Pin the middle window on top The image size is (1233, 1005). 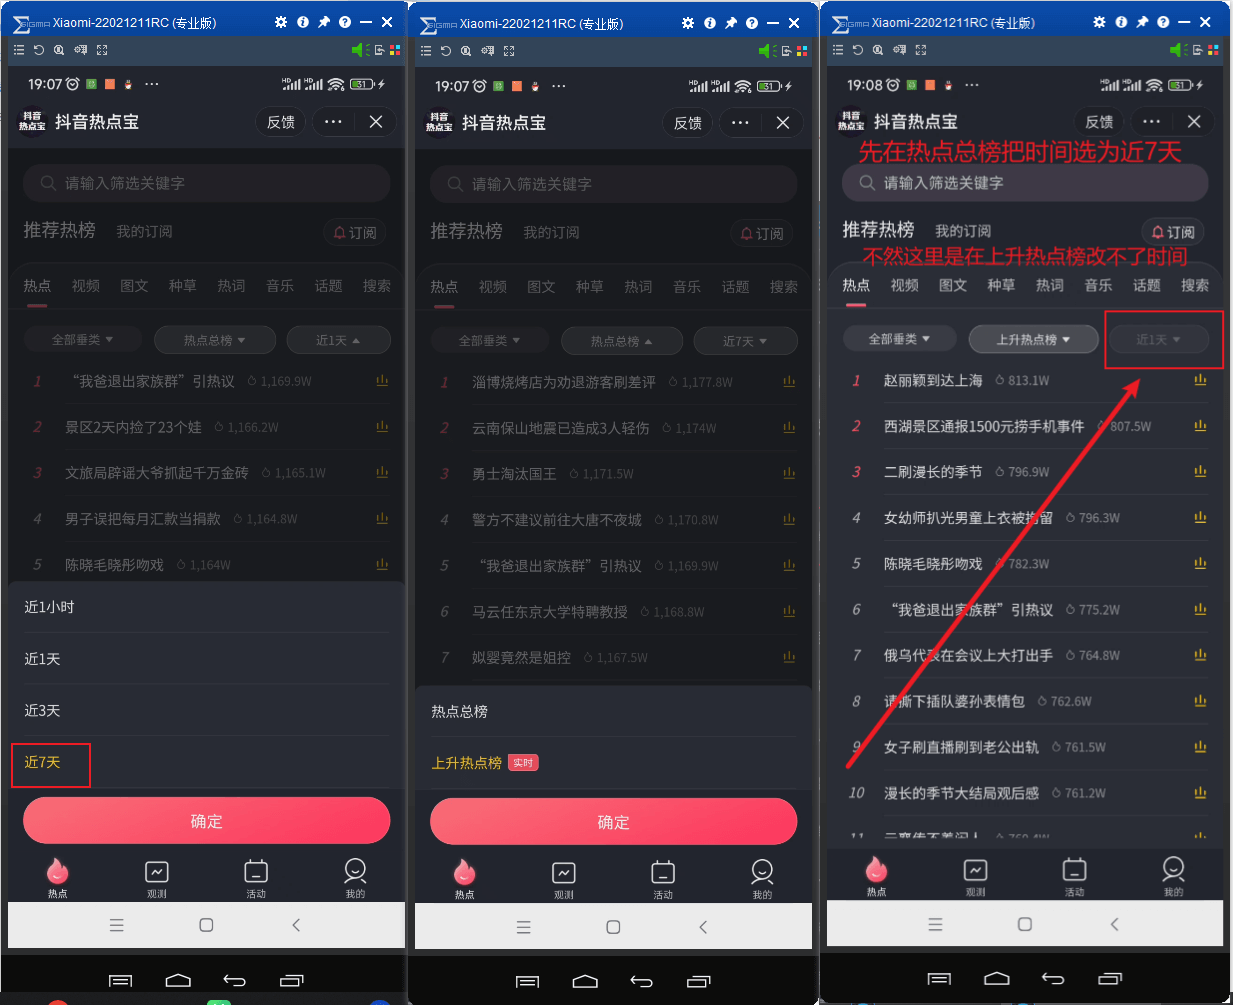point(731,23)
